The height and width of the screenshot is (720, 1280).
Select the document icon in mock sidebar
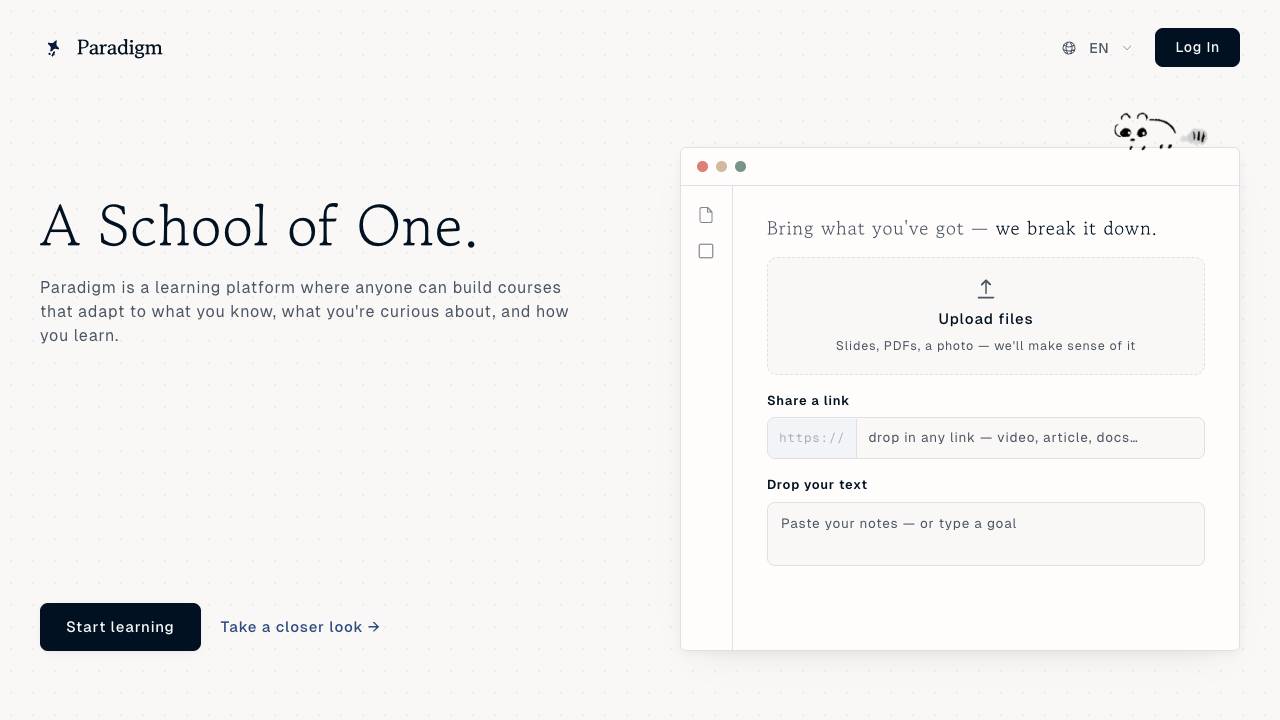point(706,215)
